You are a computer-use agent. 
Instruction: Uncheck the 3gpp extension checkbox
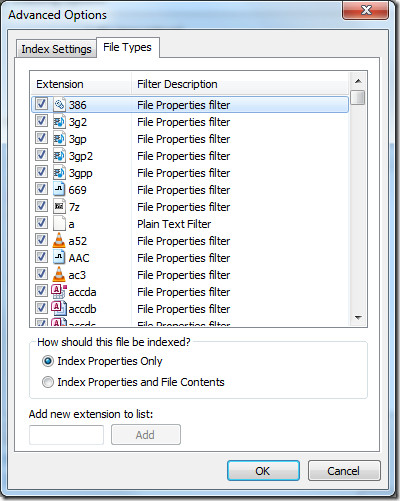(x=41, y=172)
